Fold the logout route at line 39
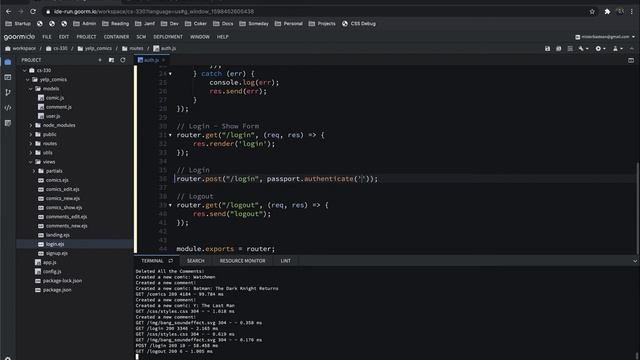 click(x=170, y=205)
